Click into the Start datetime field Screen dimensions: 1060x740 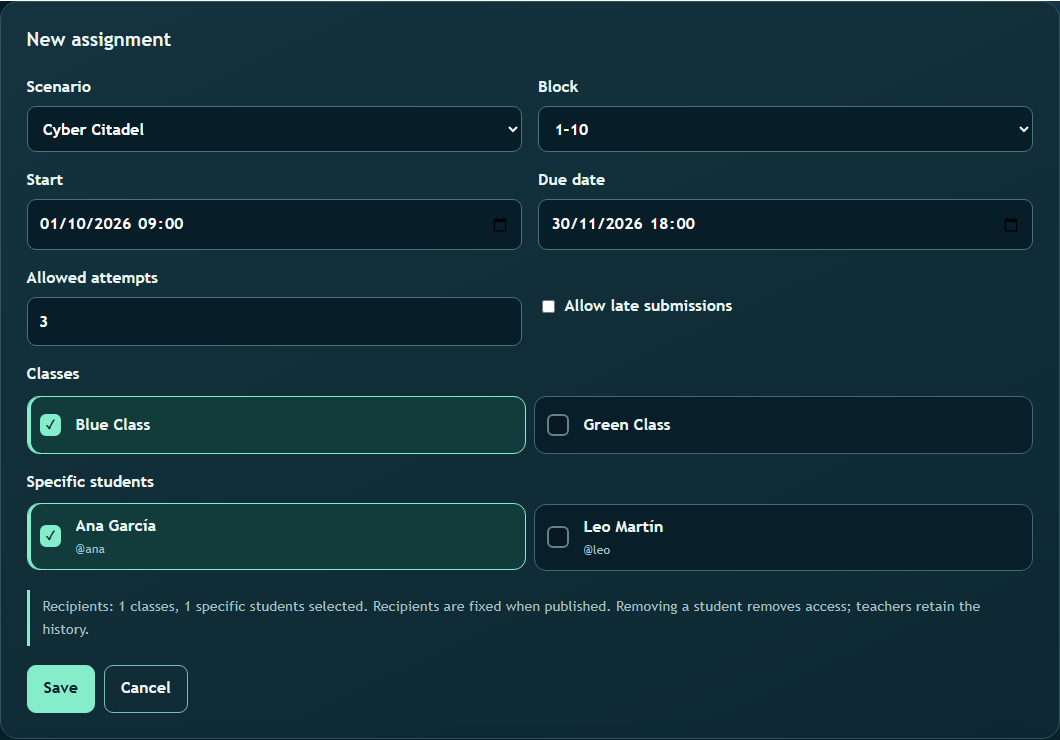(x=274, y=224)
